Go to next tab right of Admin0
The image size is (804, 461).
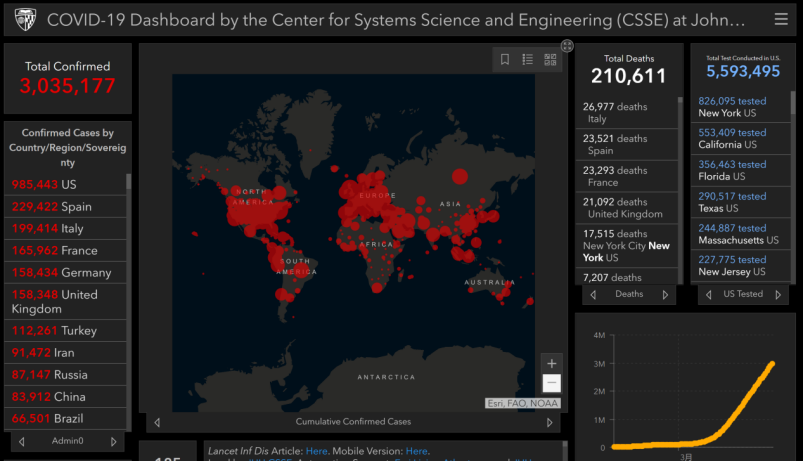(113, 442)
